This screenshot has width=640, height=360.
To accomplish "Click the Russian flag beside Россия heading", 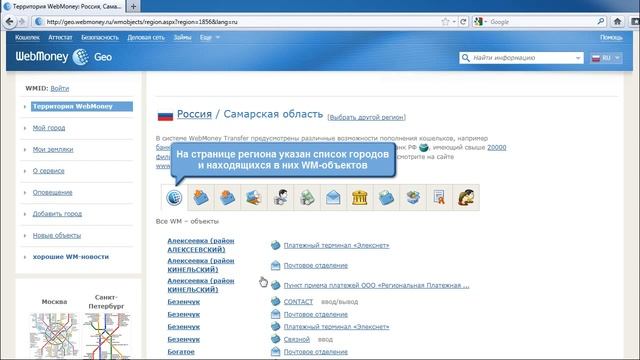I will pos(165,116).
